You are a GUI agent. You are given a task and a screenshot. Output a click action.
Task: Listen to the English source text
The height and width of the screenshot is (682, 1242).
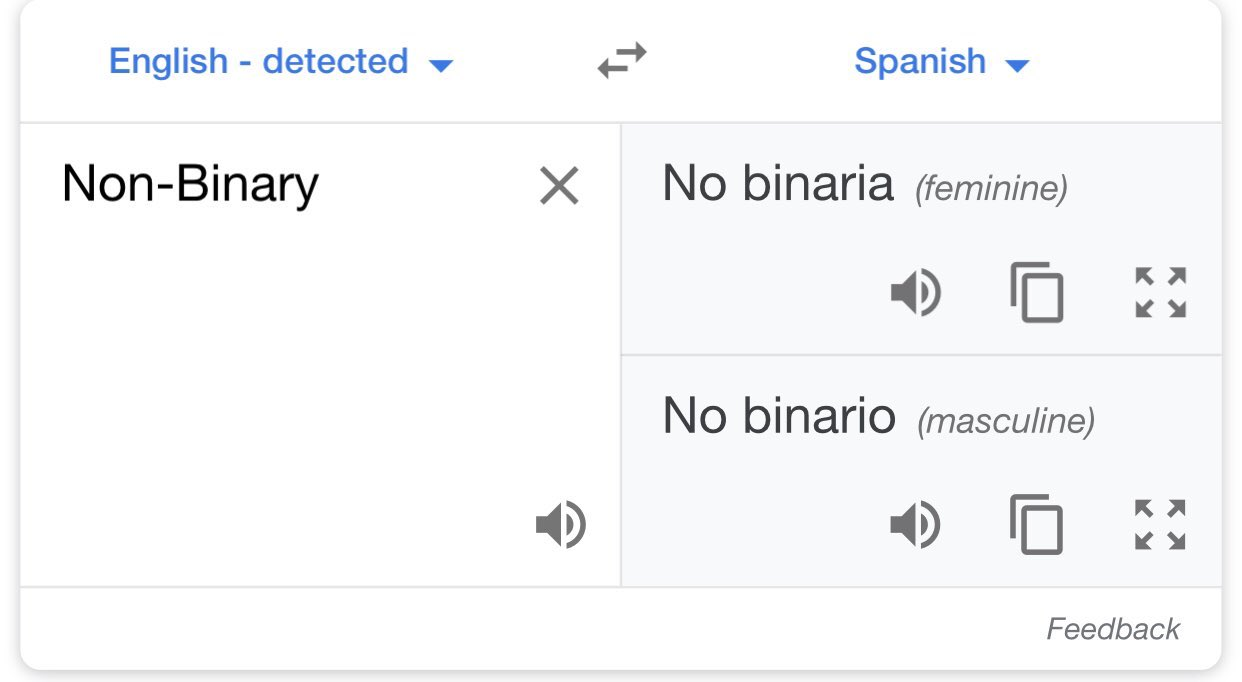point(560,525)
